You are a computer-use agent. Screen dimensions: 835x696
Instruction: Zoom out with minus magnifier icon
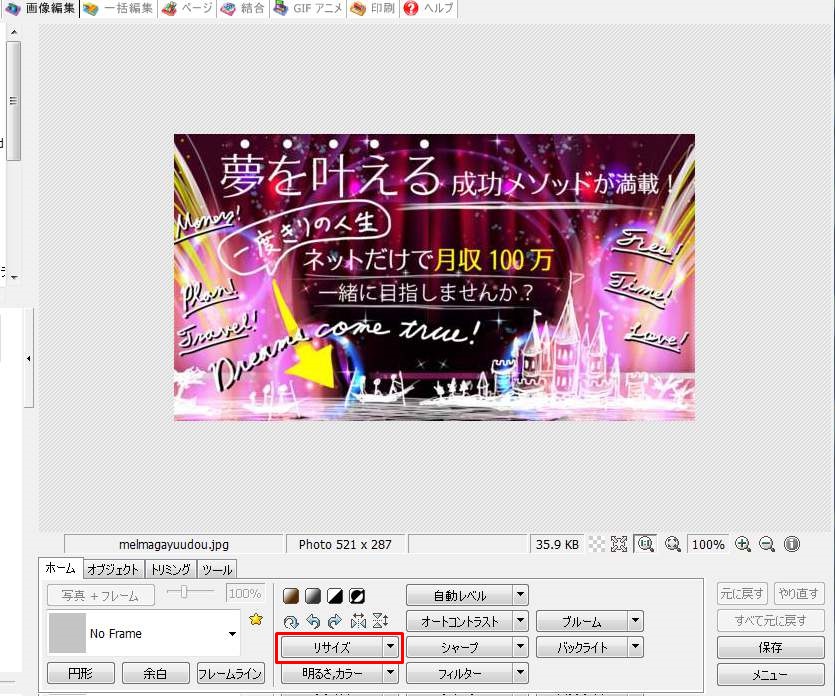(767, 545)
